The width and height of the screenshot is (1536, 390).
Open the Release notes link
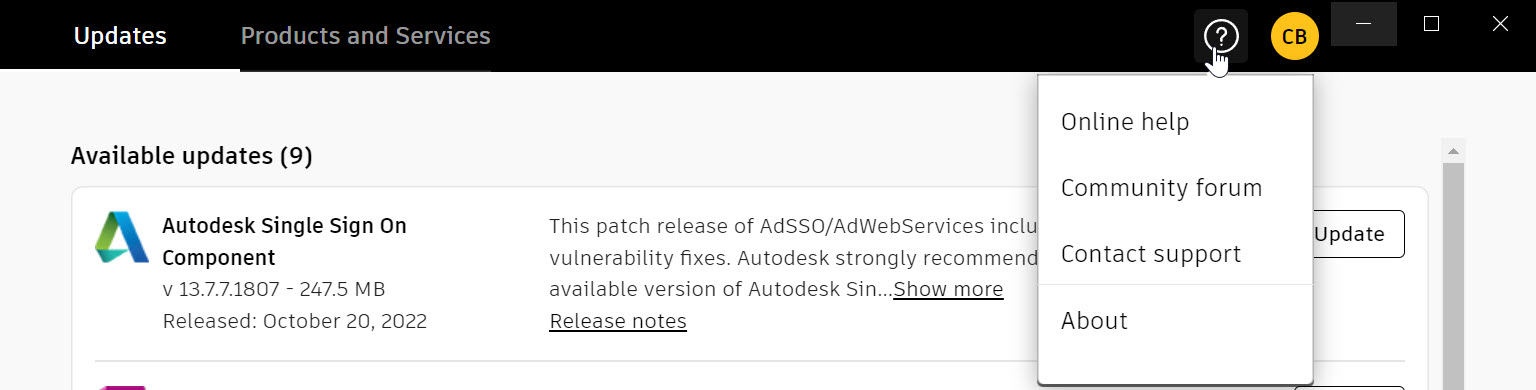pyautogui.click(x=618, y=321)
